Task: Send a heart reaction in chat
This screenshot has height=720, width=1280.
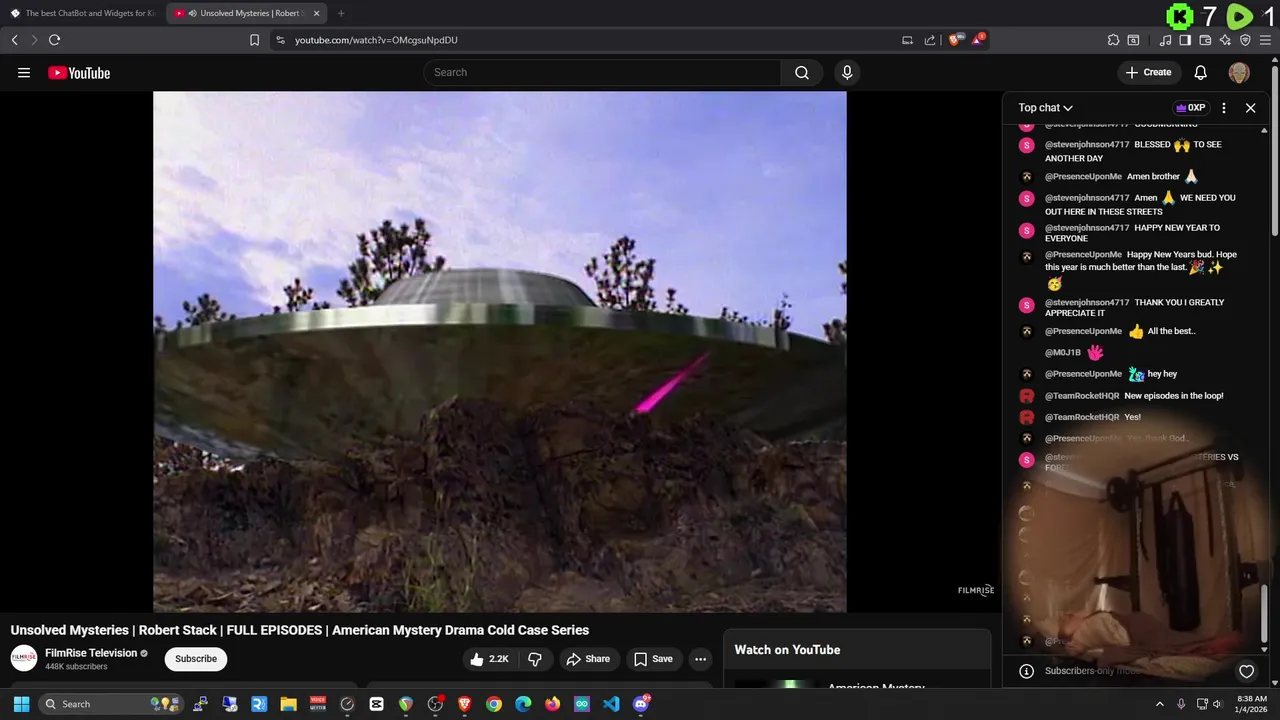Action: click(x=1246, y=671)
